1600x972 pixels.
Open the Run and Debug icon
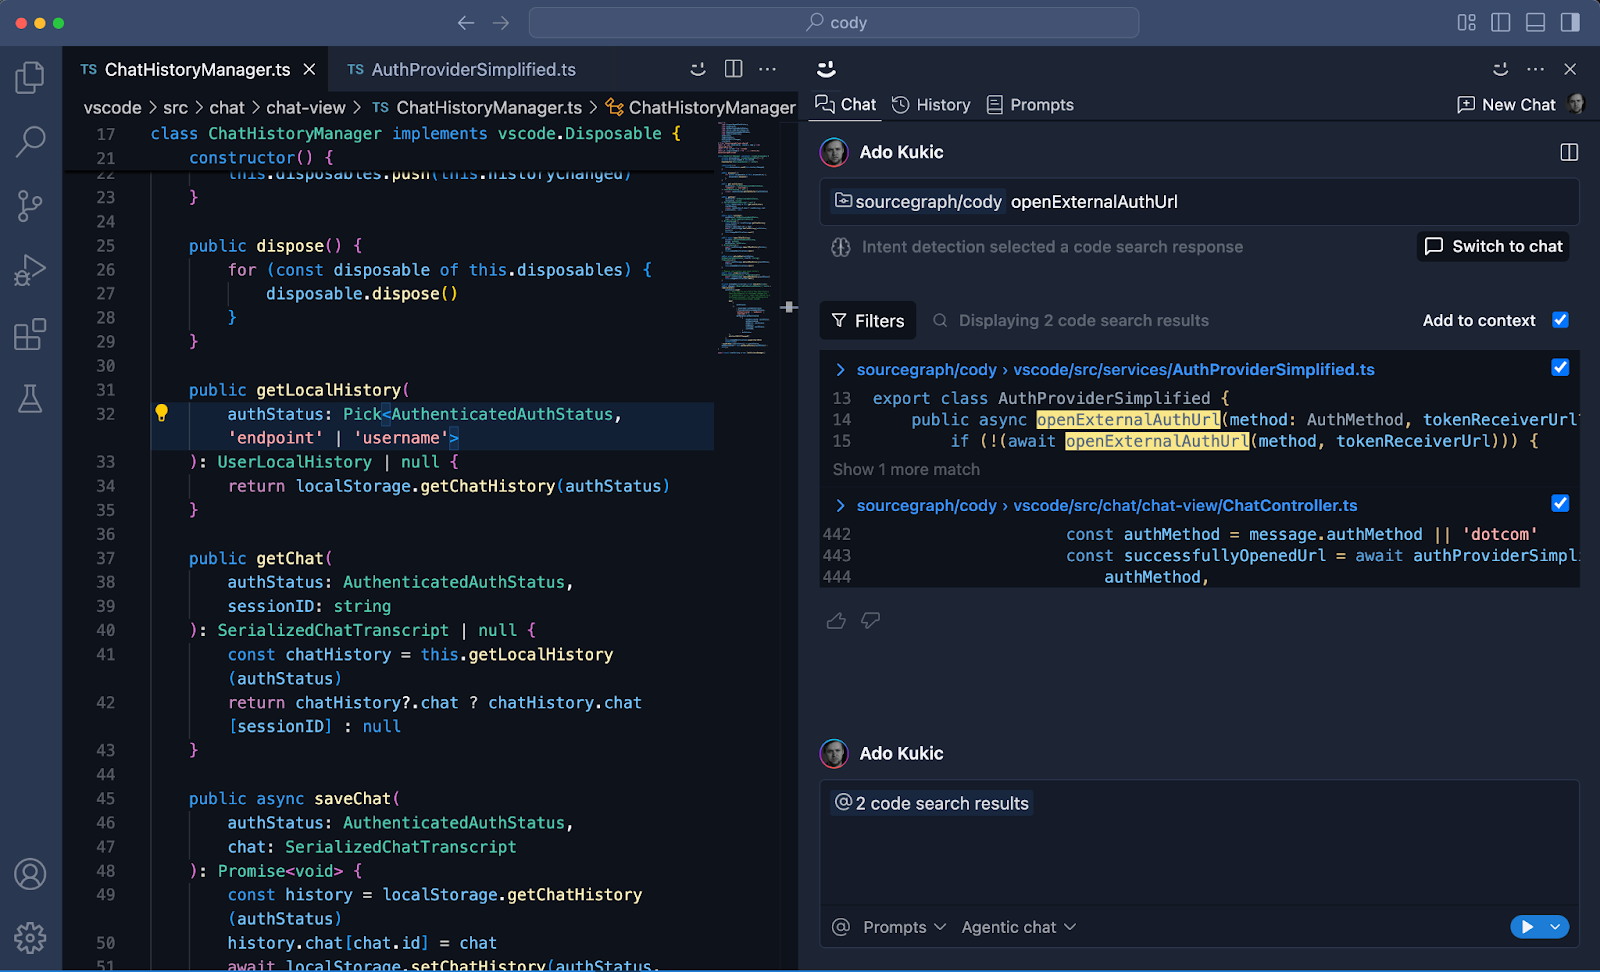pos(30,270)
